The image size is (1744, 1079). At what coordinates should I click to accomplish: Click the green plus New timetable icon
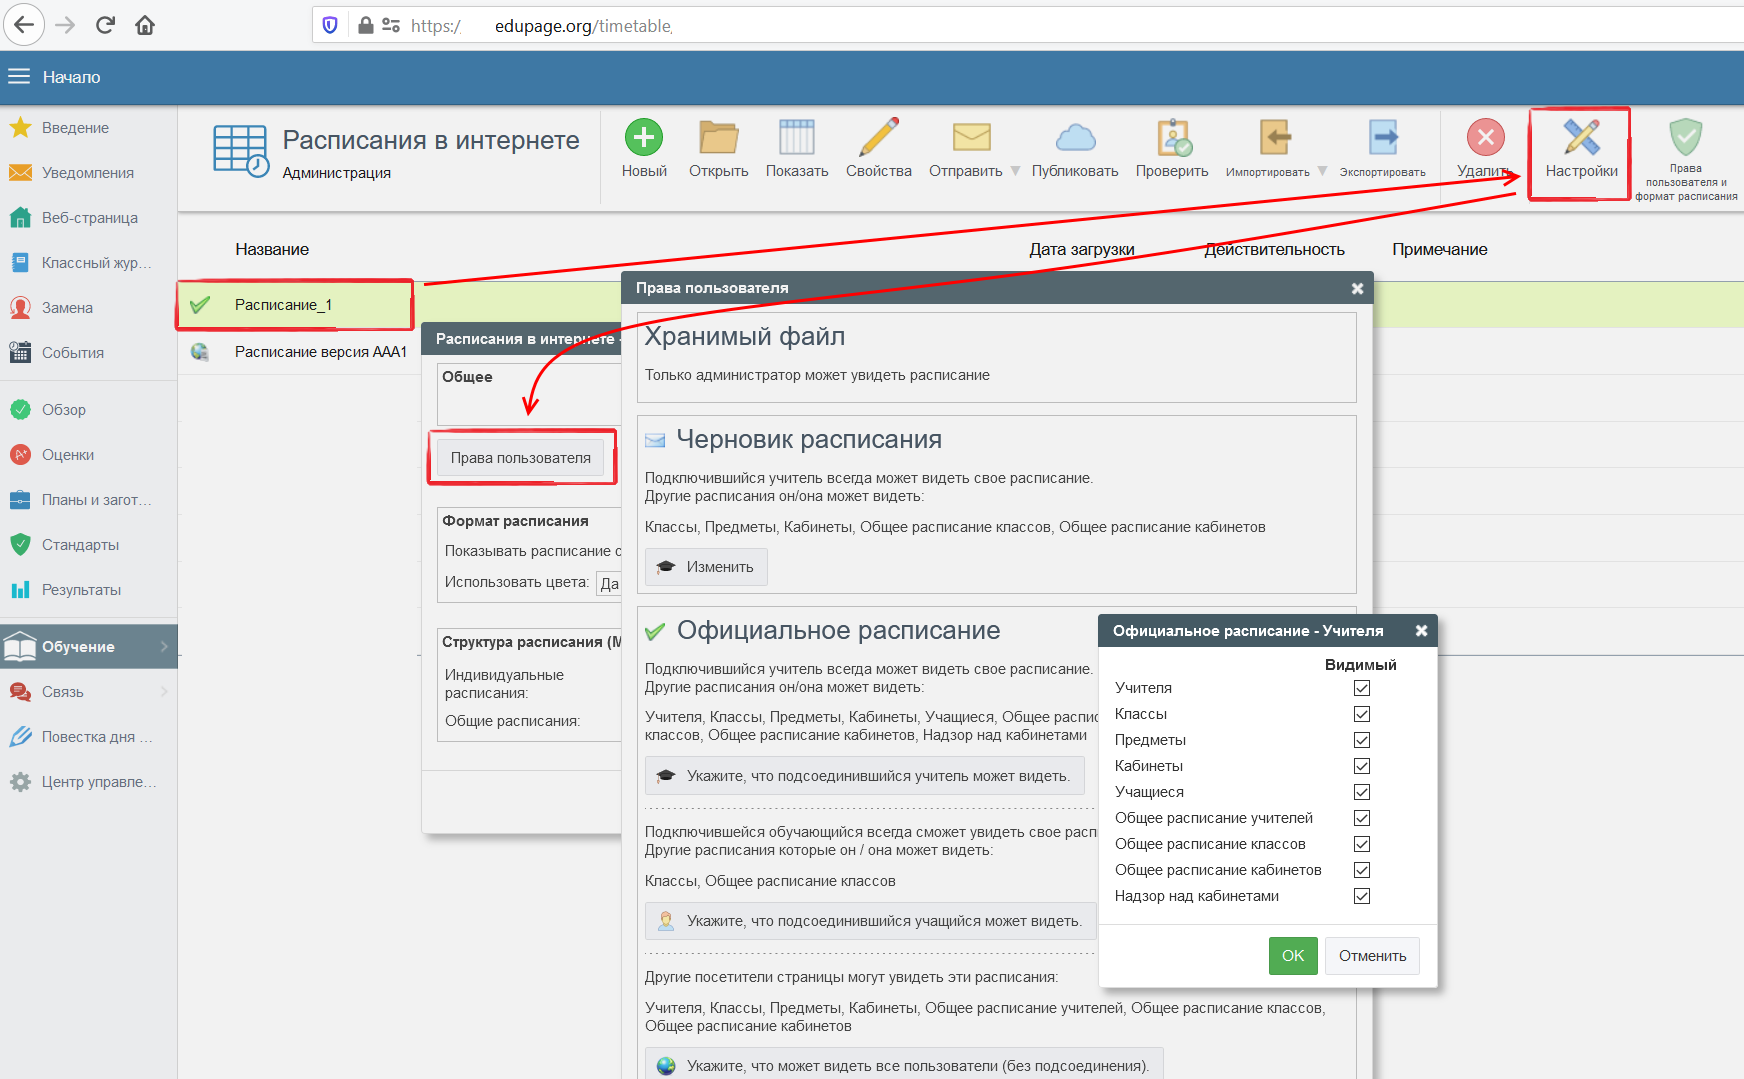point(644,138)
